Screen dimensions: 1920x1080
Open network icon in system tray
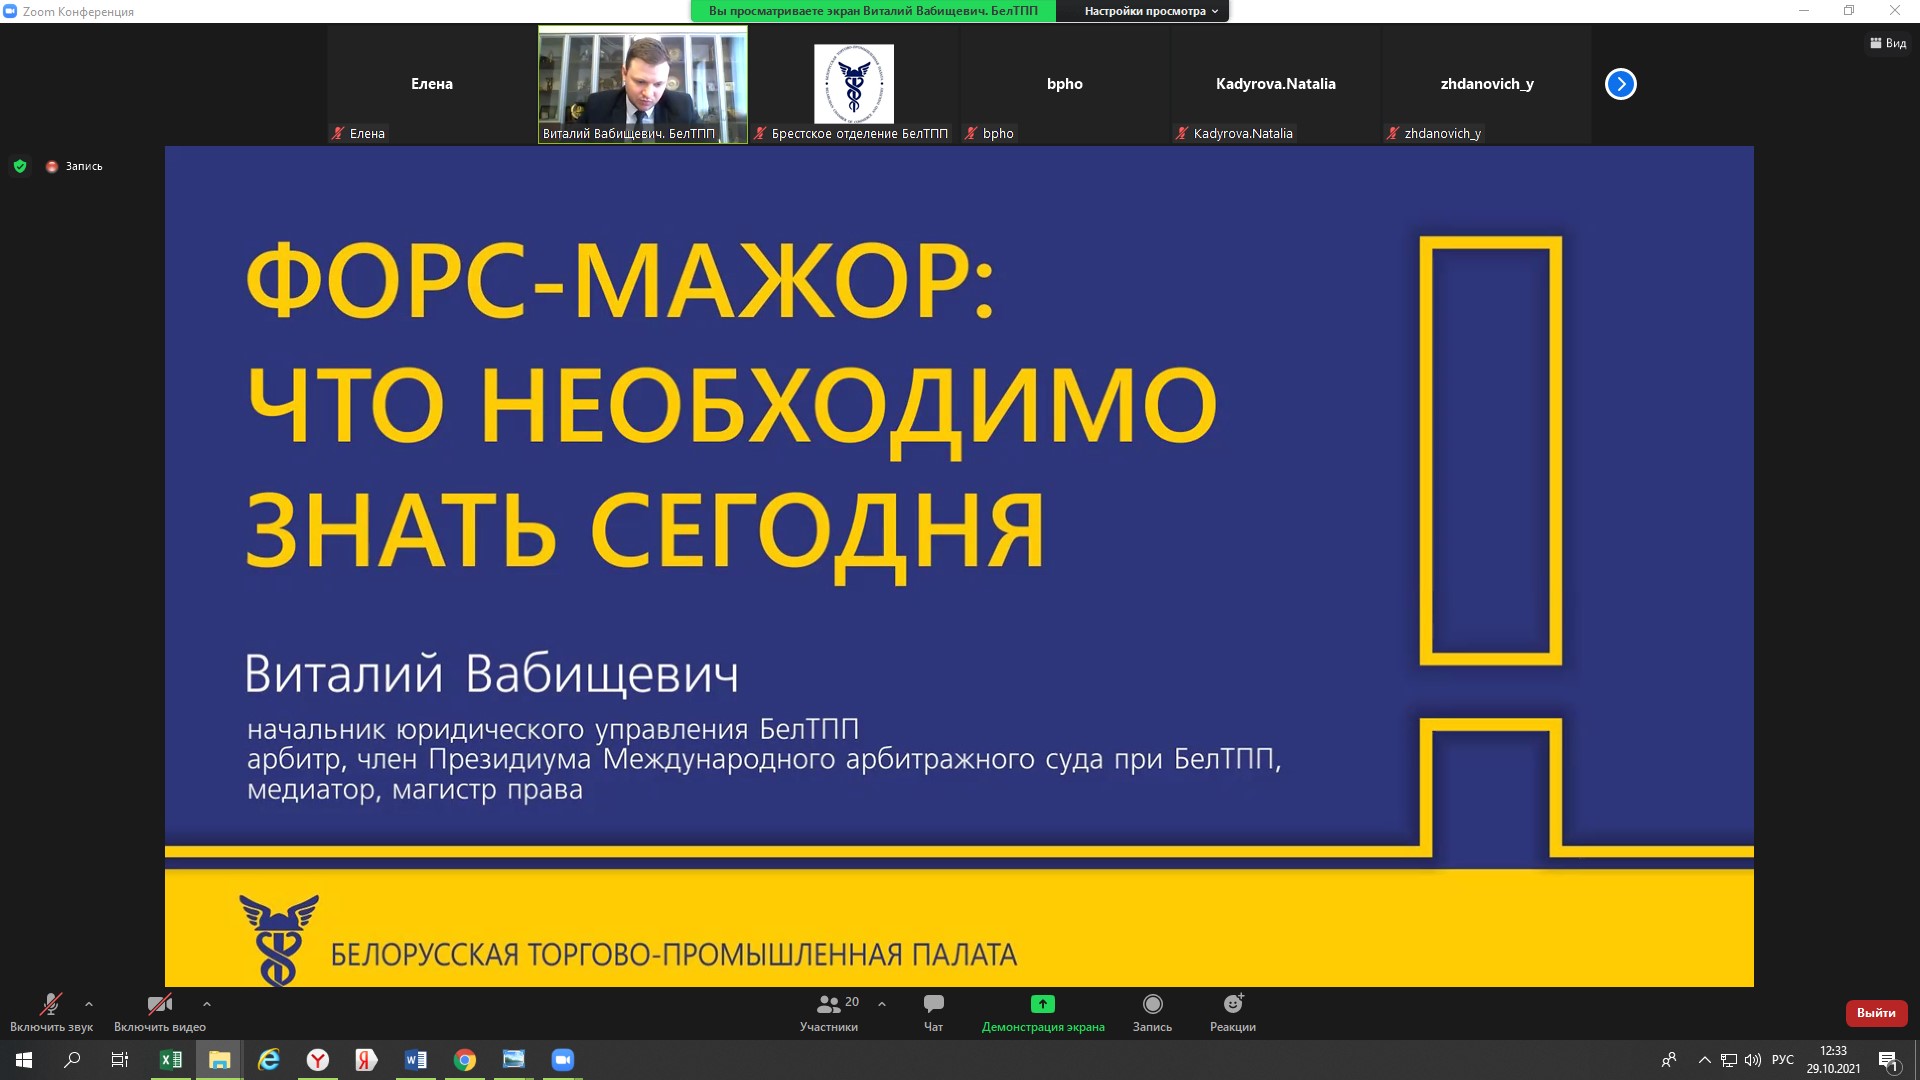tap(1728, 1060)
